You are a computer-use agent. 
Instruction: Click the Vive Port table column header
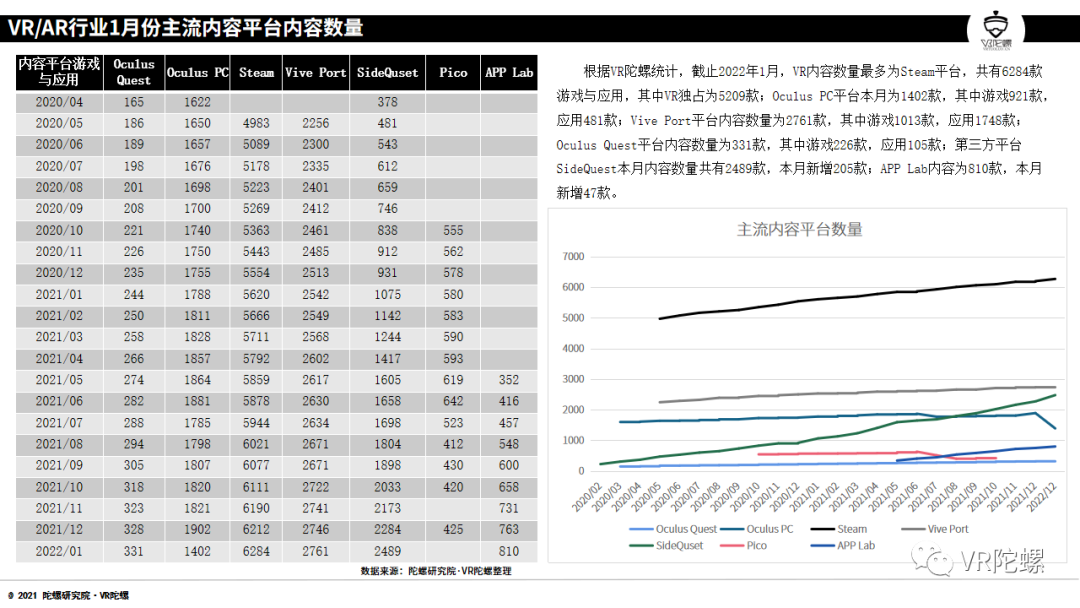(315, 72)
